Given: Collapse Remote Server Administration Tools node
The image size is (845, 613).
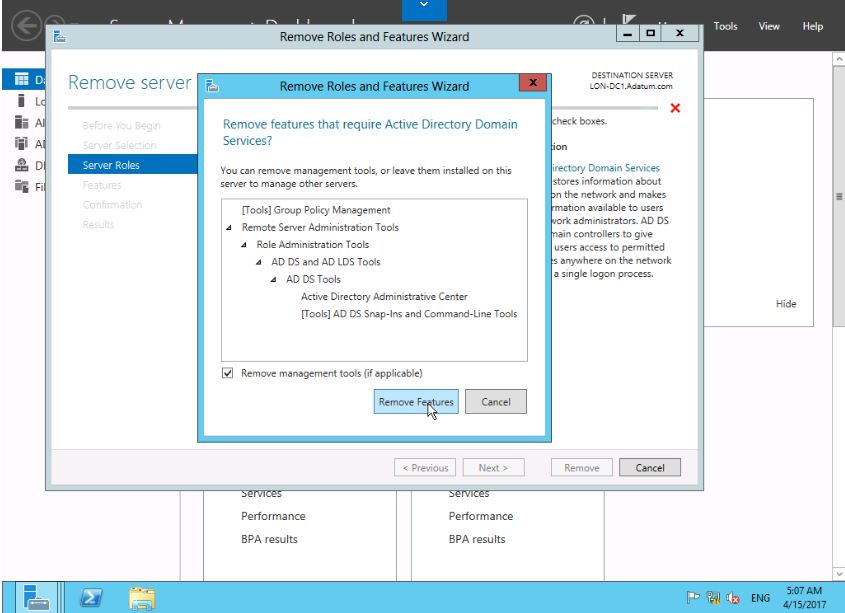Looking at the screenshot, I should (230, 228).
